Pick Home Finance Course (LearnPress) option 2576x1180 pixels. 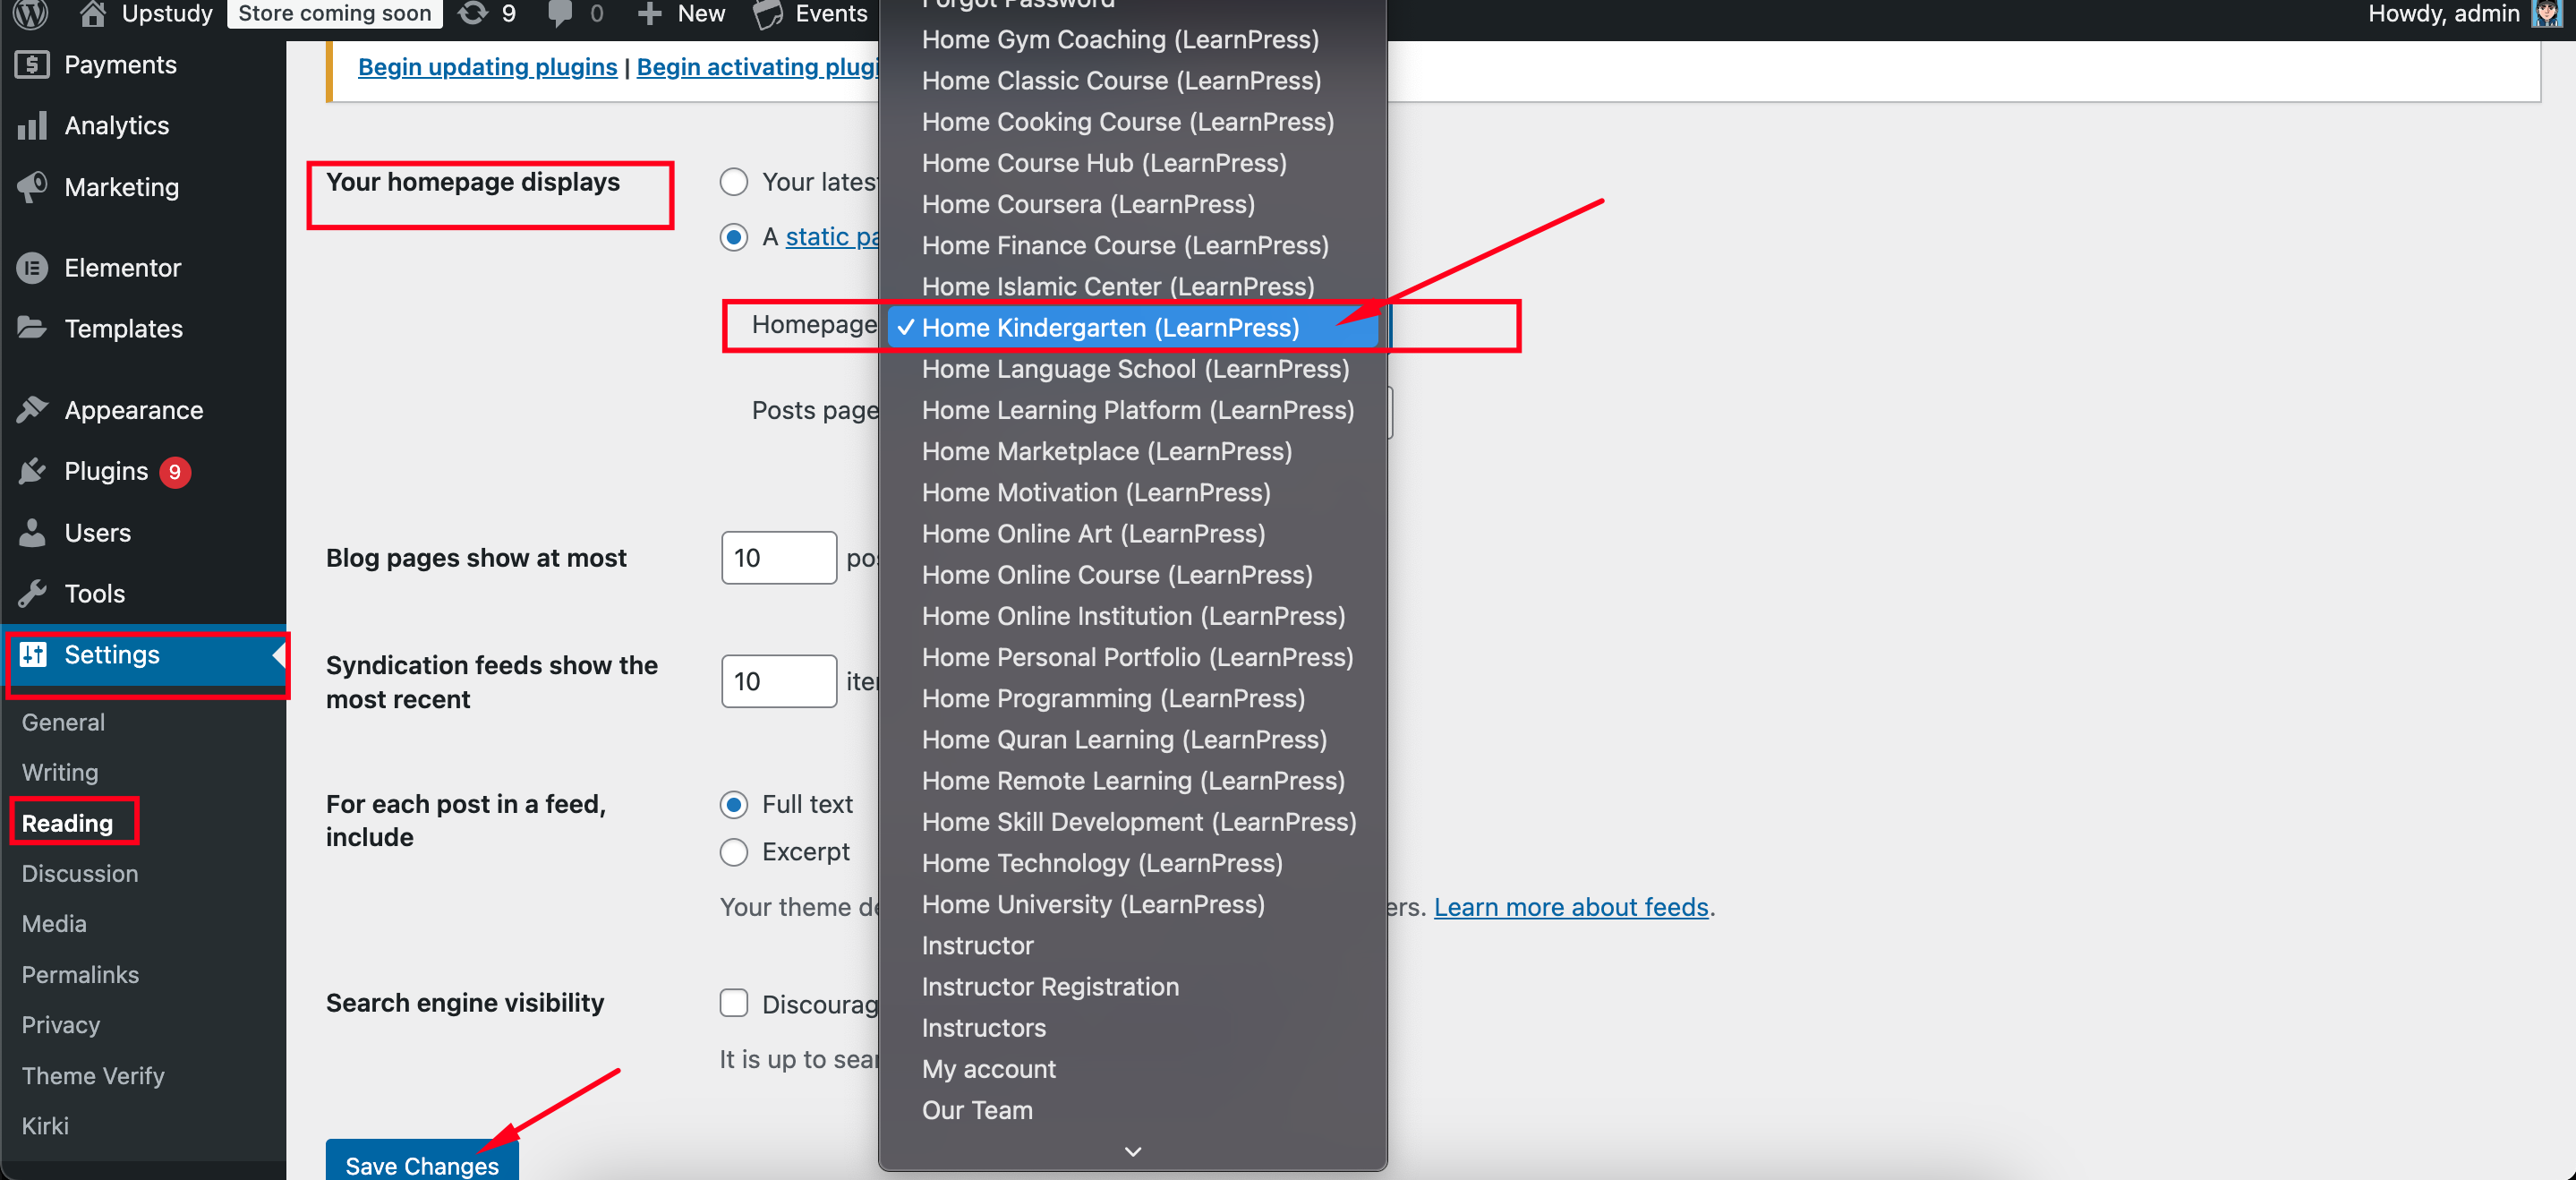[x=1133, y=245]
